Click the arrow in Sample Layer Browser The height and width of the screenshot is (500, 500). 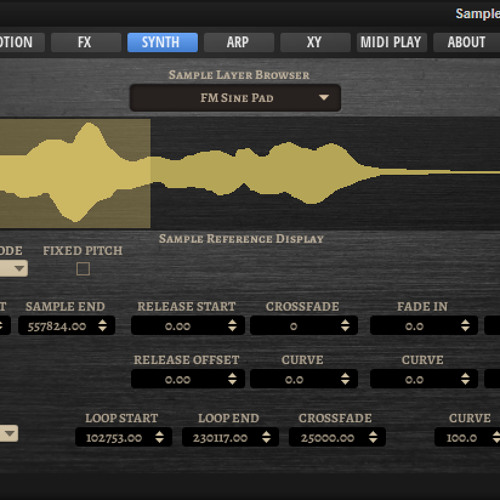(x=324, y=98)
